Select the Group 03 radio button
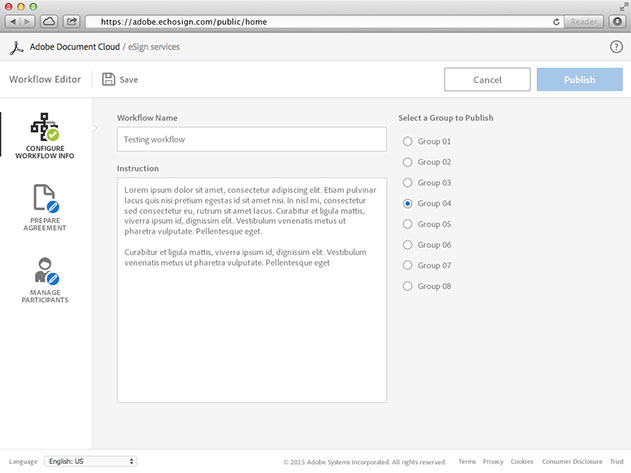Viewport: 631px width, 473px height. (407, 183)
